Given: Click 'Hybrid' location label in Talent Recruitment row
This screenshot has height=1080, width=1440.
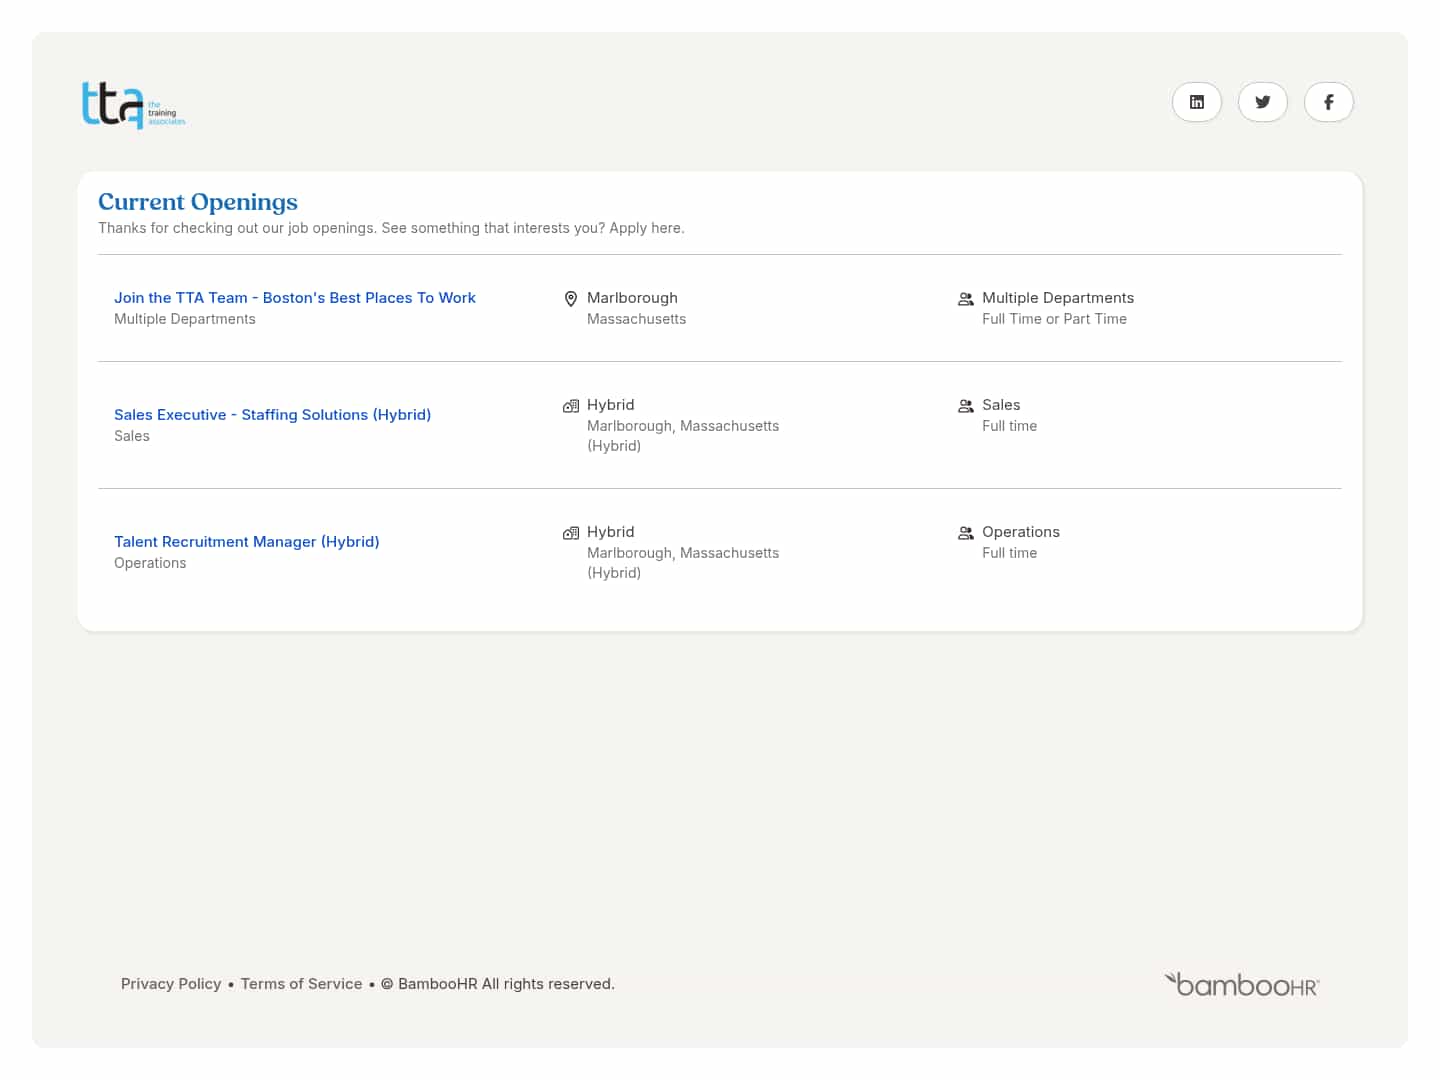Looking at the screenshot, I should click(610, 532).
